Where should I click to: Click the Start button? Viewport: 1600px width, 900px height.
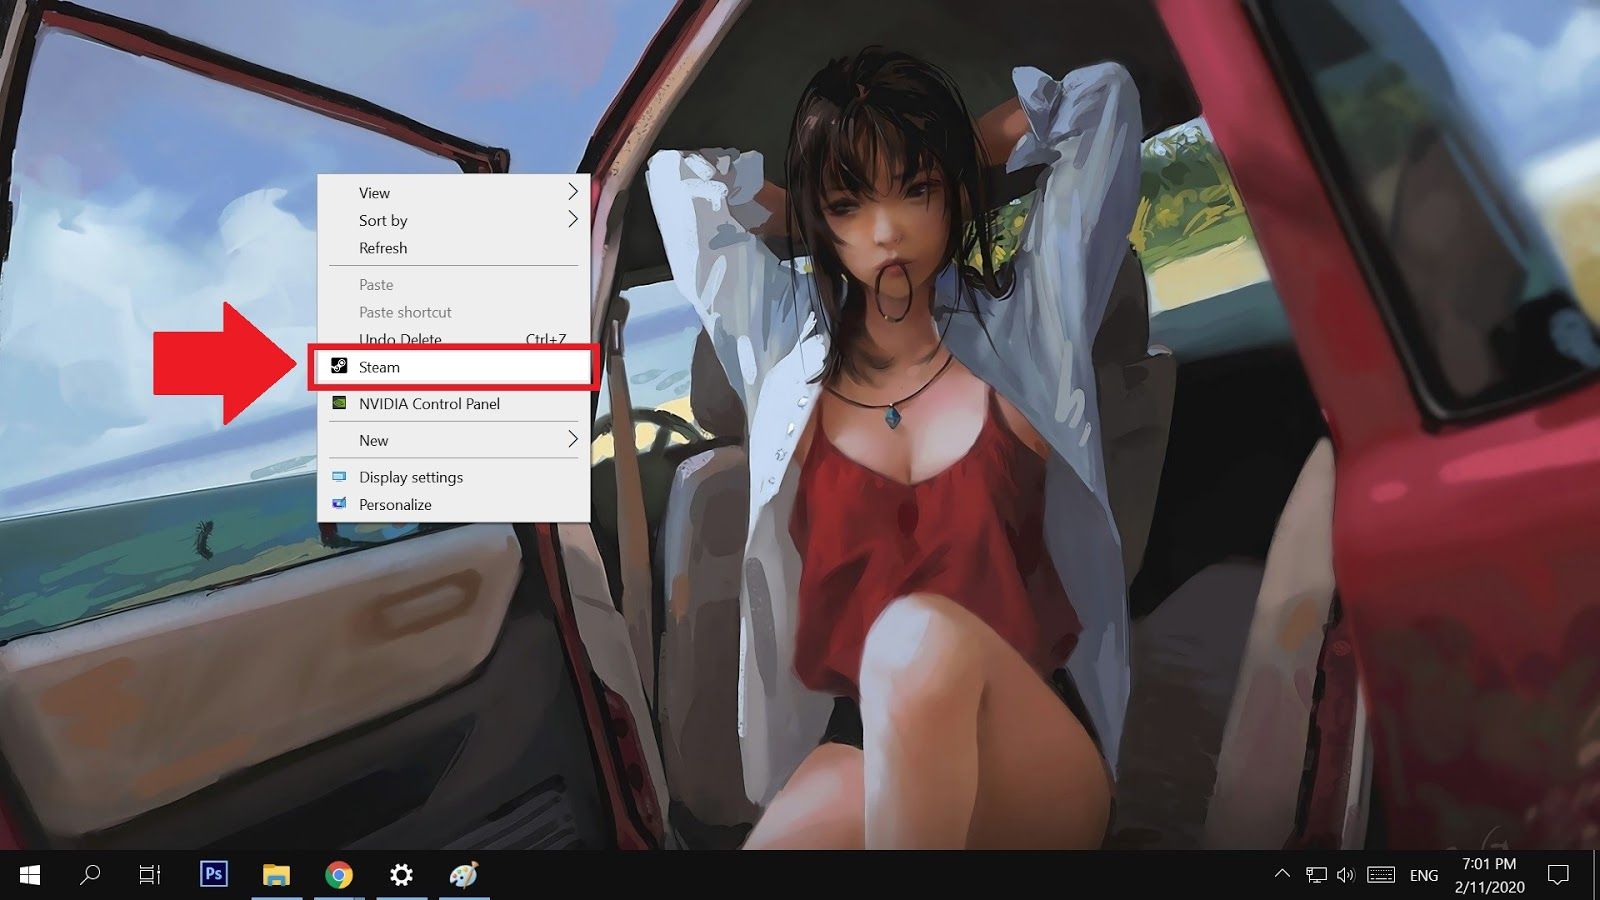click(29, 874)
